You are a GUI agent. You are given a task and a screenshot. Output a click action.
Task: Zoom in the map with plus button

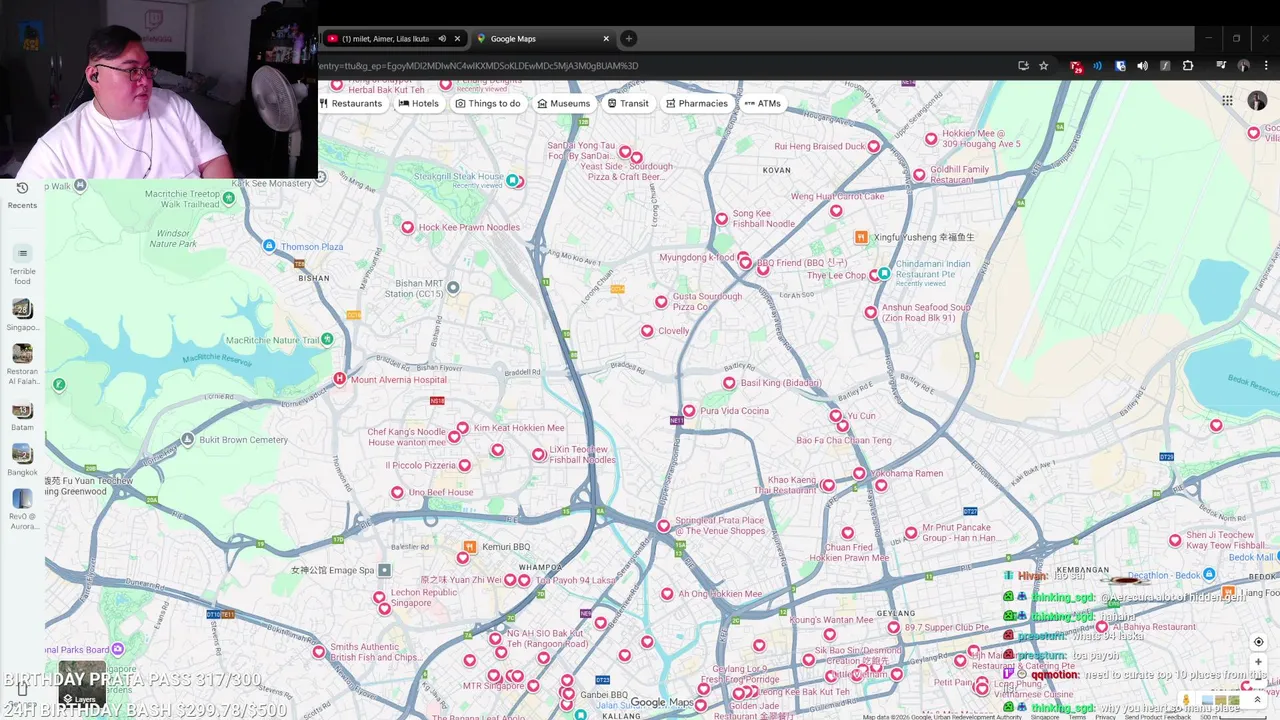1258,662
